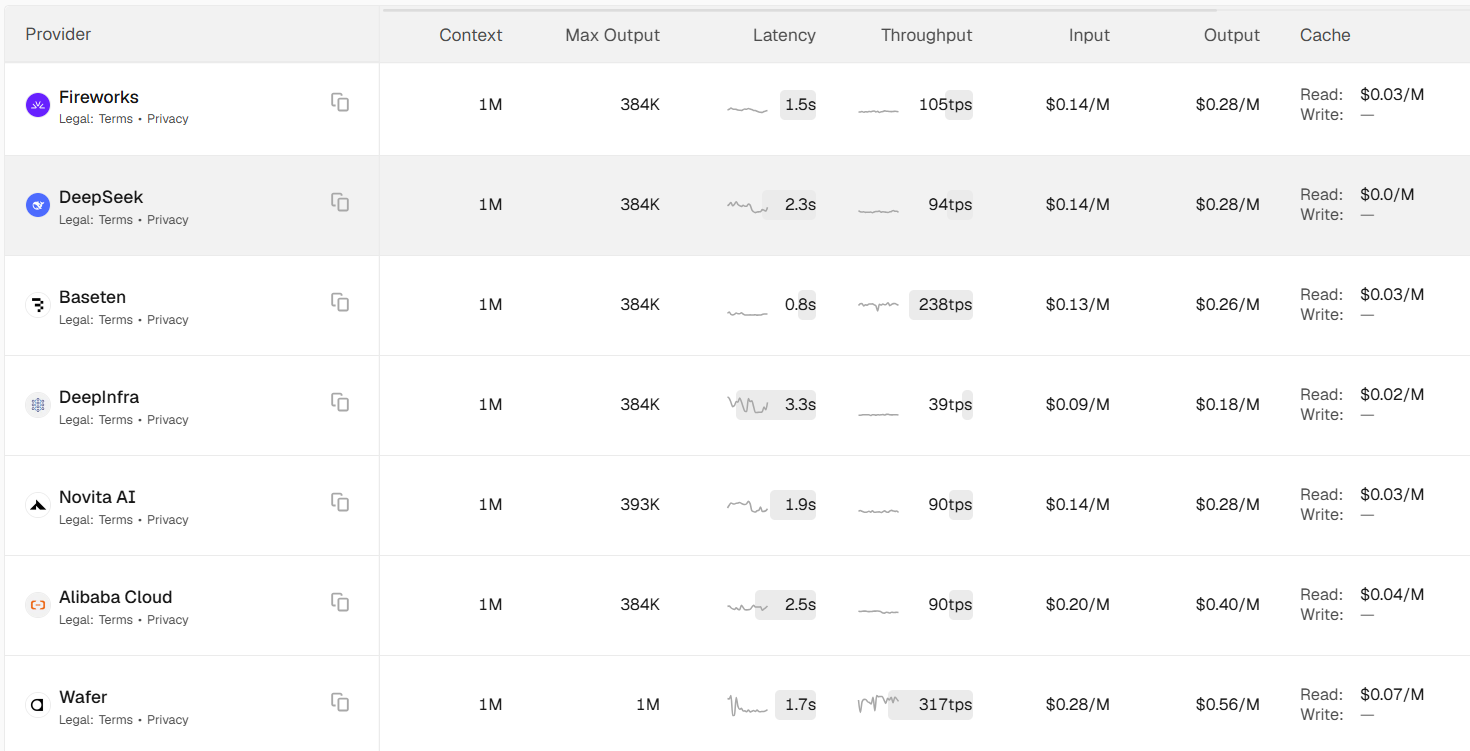This screenshot has width=1470, height=751.
Task: Click the Fireworks provider logo
Action: [x=38, y=105]
